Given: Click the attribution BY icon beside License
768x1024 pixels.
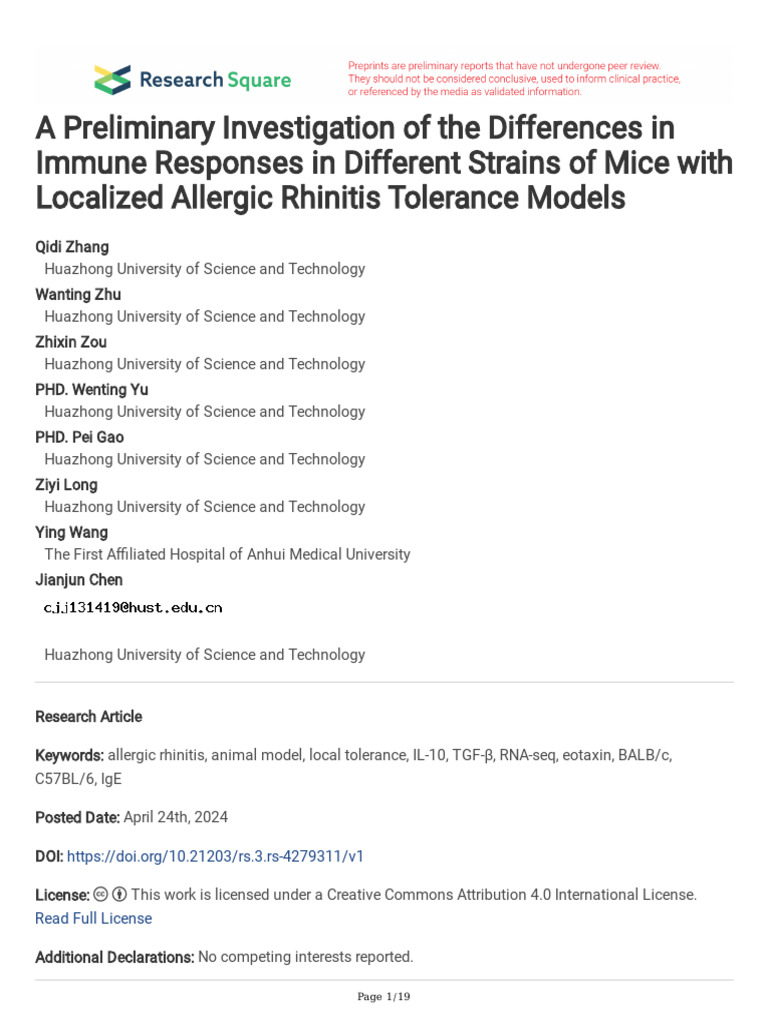Looking at the screenshot, I should [x=120, y=894].
